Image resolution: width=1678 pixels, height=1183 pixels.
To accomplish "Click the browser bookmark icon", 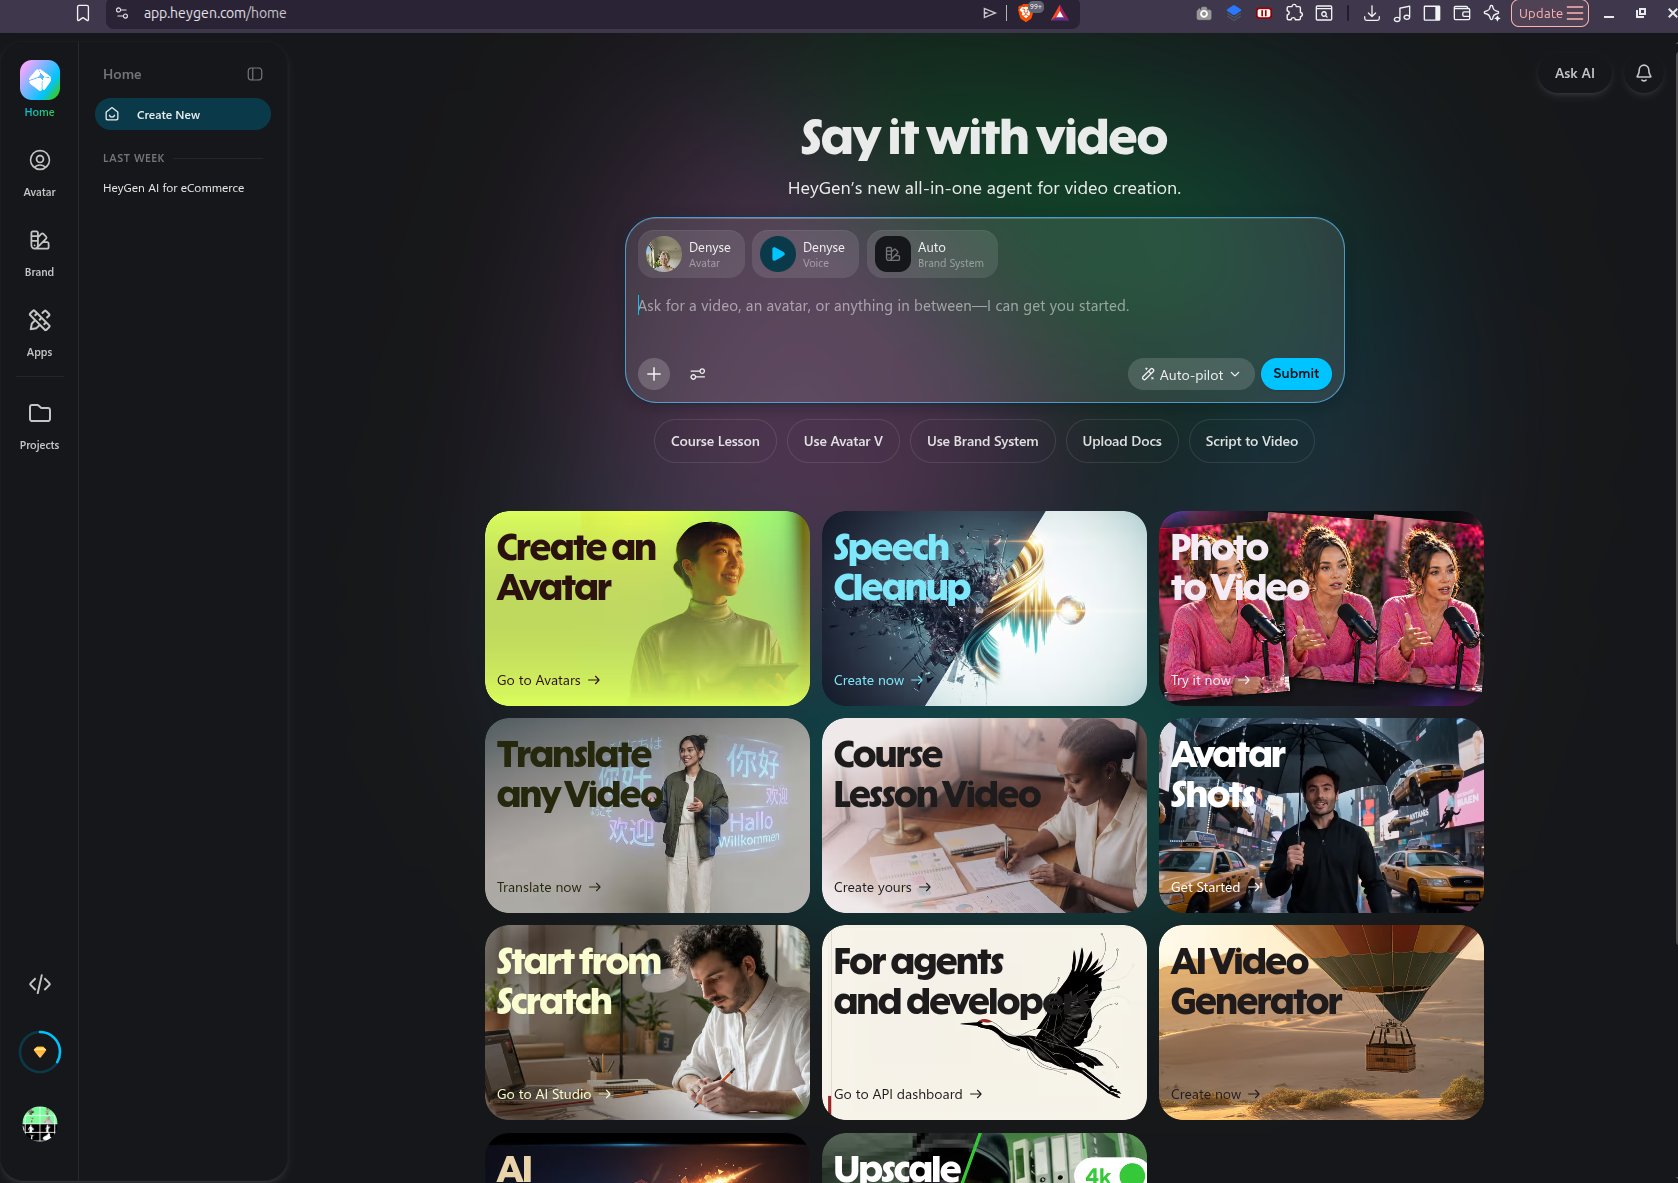I will (83, 13).
